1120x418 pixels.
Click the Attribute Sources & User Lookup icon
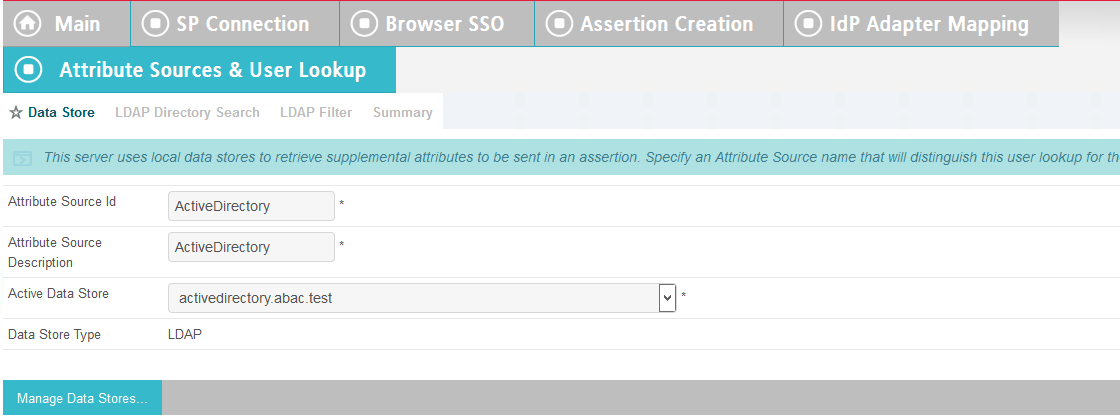point(29,70)
